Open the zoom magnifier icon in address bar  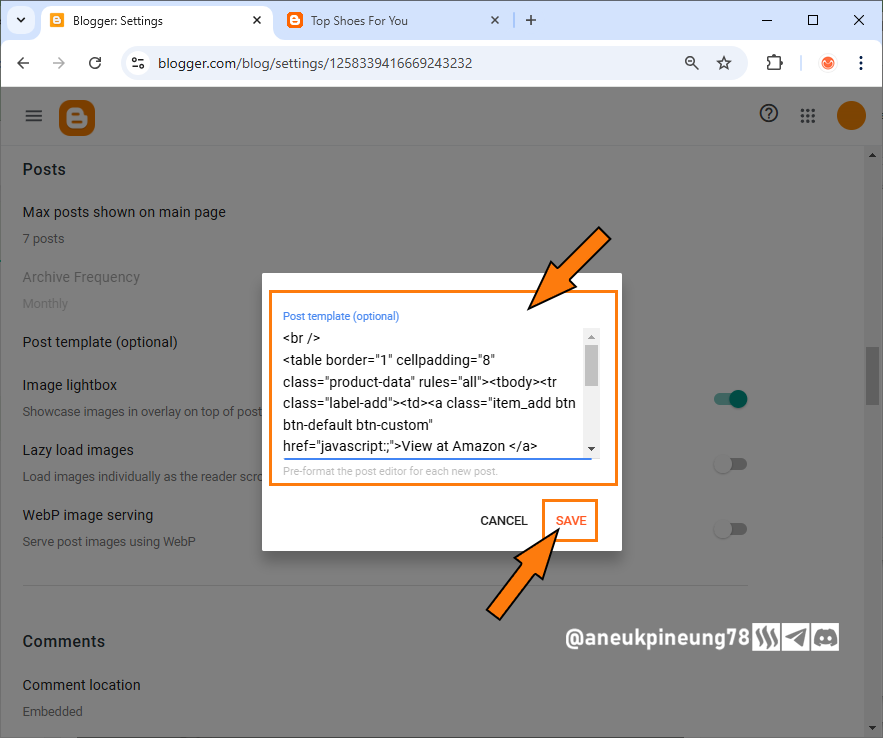[x=692, y=63]
